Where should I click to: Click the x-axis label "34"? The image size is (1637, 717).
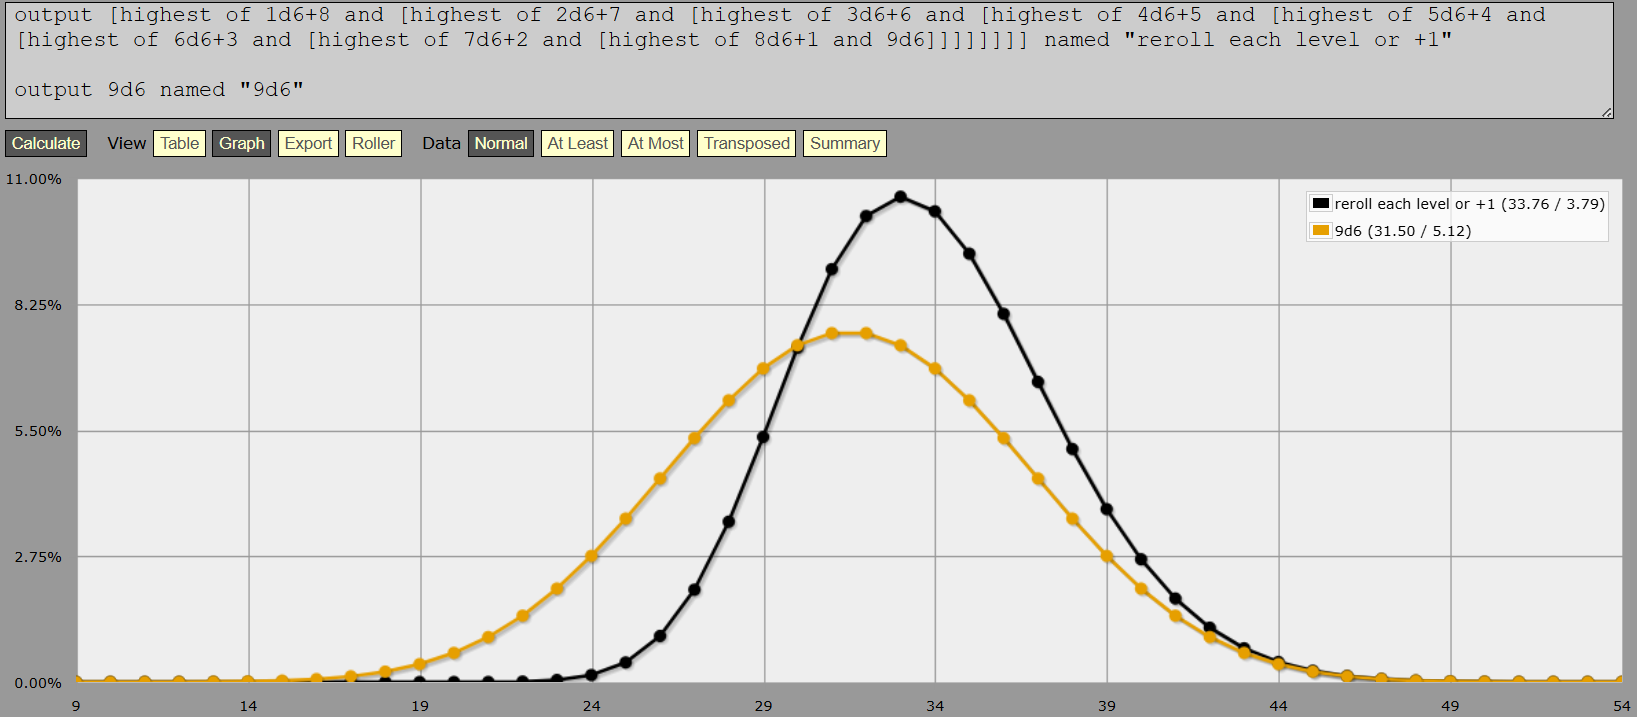(x=935, y=706)
